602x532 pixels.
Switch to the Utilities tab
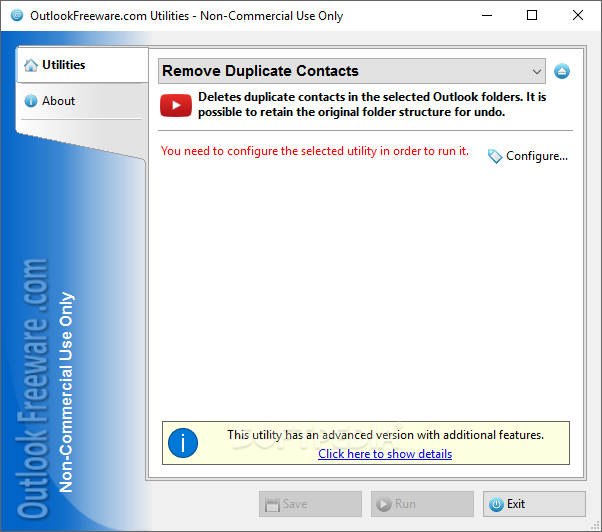pyautogui.click(x=82, y=65)
